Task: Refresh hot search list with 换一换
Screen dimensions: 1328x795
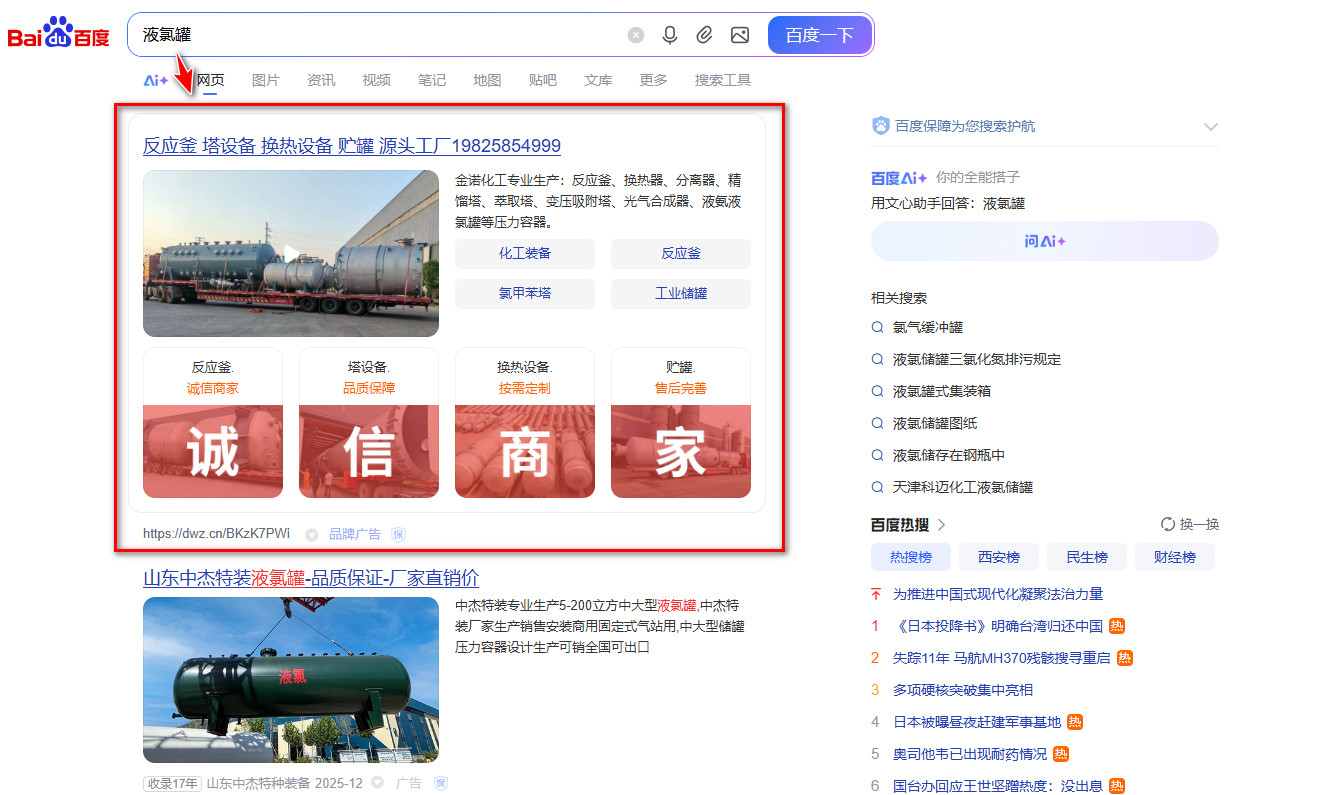Action: pos(1190,525)
